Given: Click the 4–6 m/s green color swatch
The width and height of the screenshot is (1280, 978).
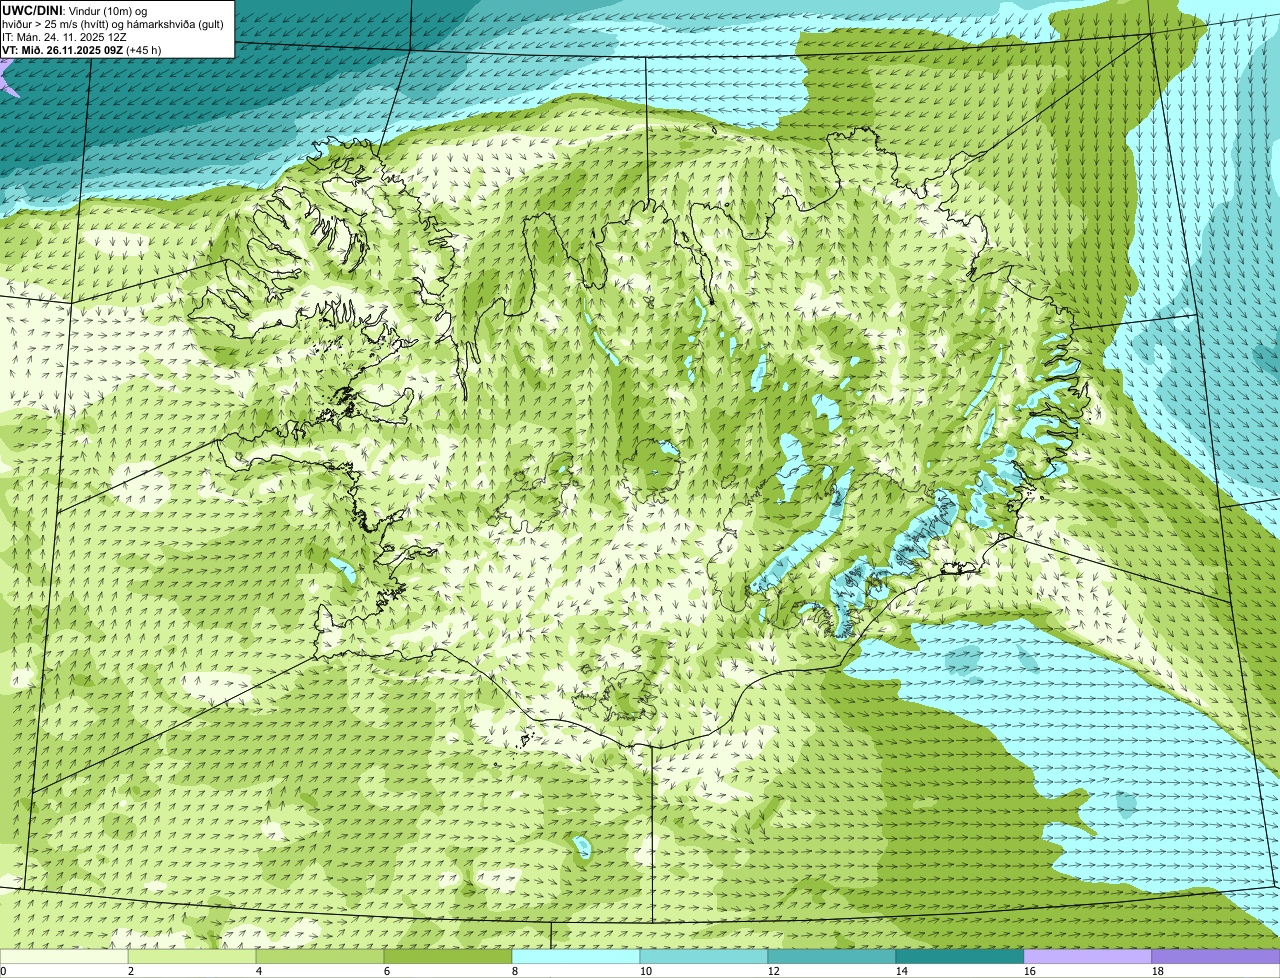Looking at the screenshot, I should pos(320,956).
